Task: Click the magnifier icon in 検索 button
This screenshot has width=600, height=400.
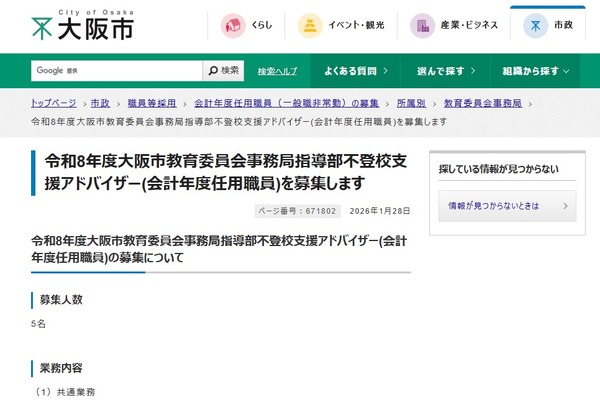Action: (213, 70)
